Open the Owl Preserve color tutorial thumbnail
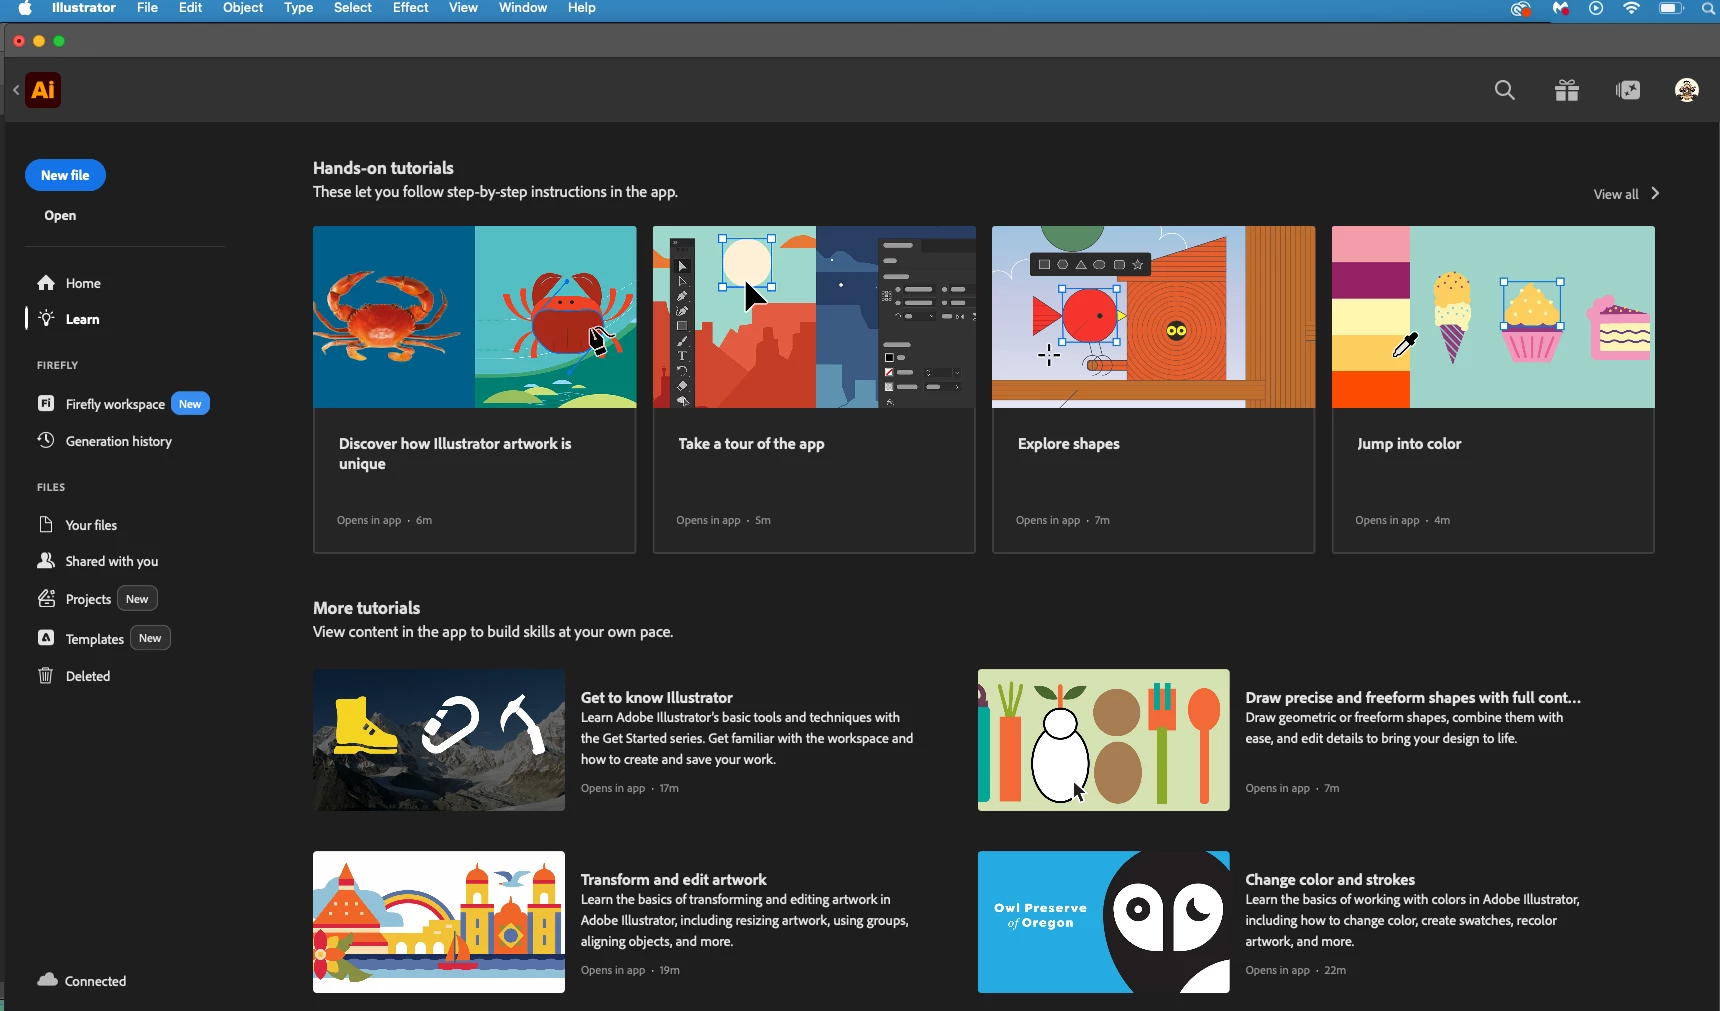Screen dimensions: 1720x1011 (1104, 922)
